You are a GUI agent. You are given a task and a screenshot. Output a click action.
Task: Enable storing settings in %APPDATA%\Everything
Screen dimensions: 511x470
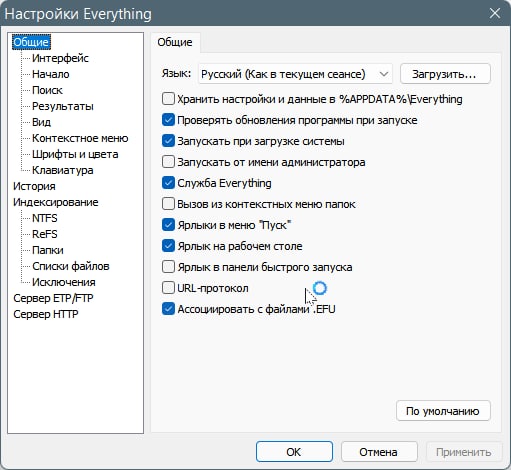168,99
